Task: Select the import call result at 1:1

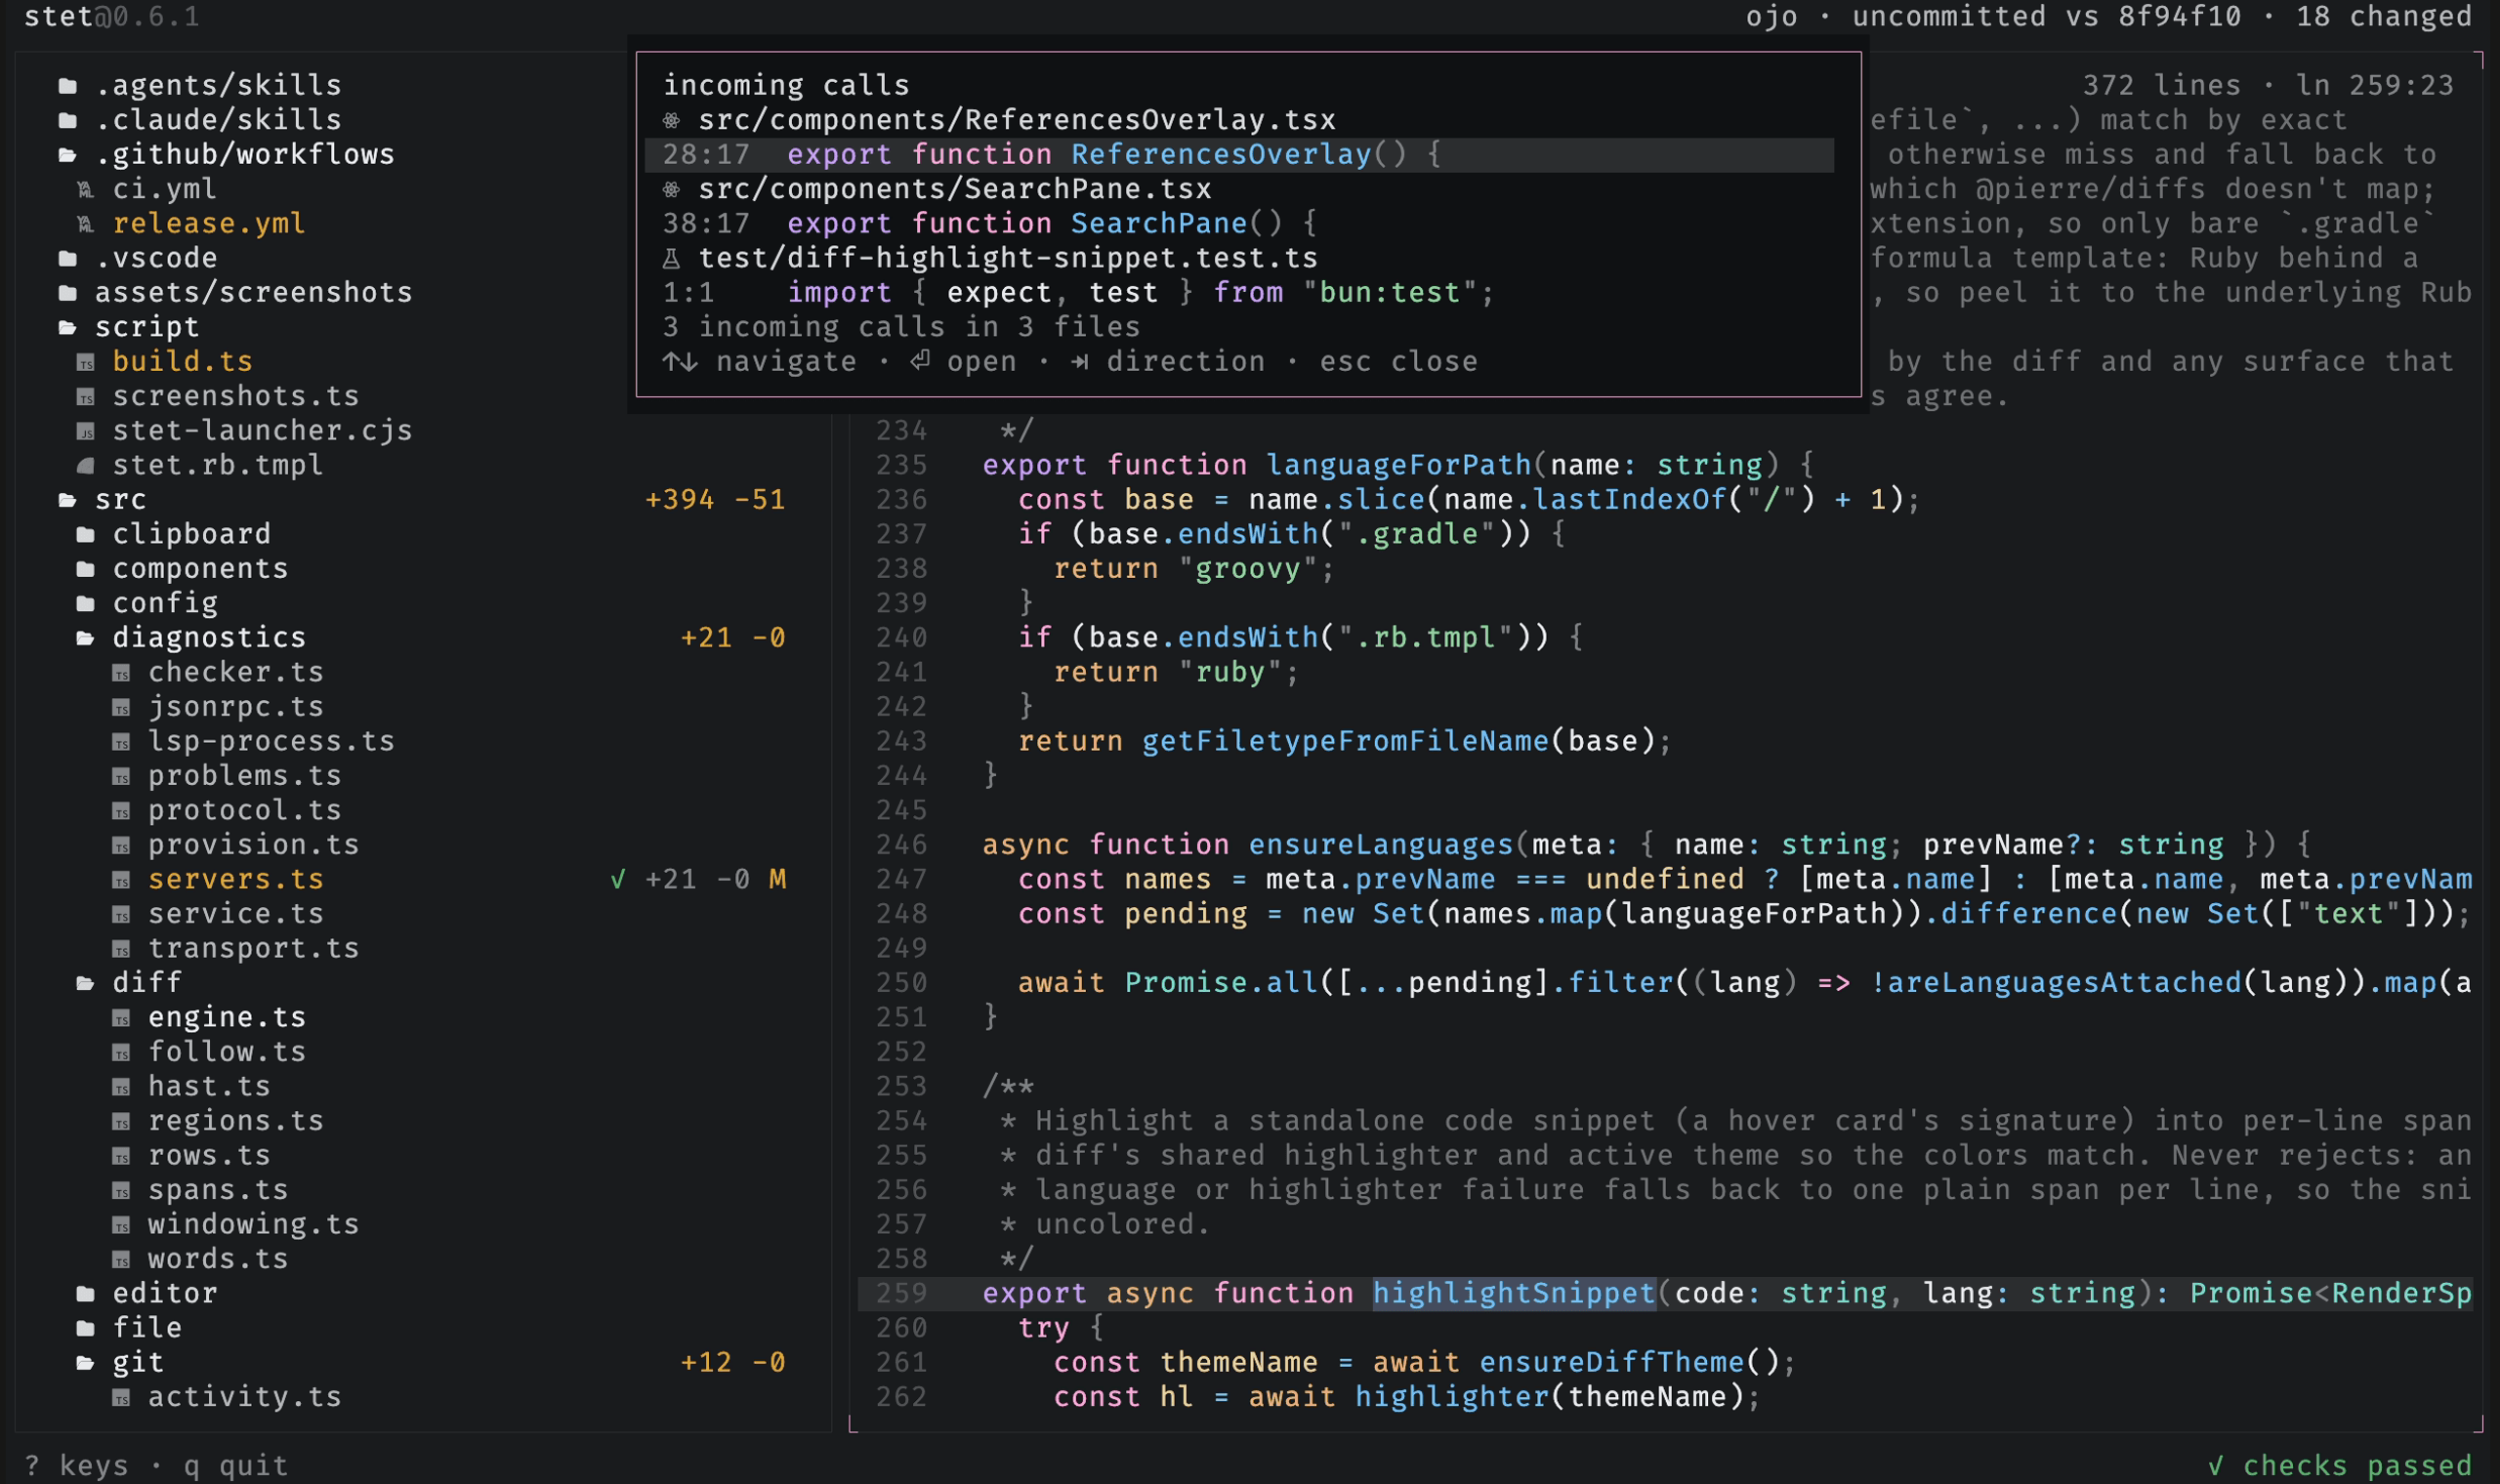Action: point(1239,293)
